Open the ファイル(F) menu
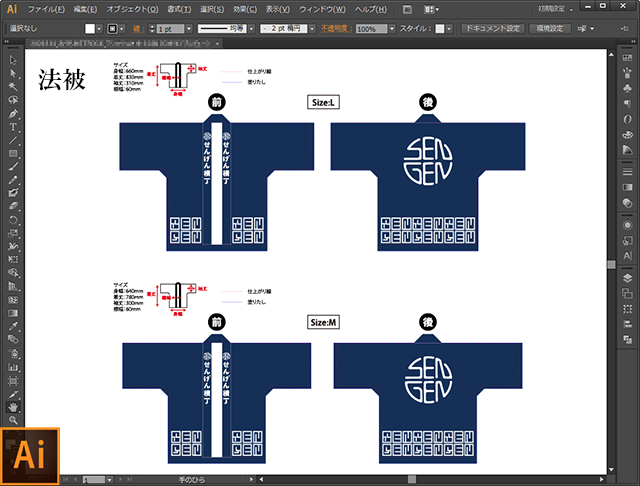This screenshot has height=486, width=640. pyautogui.click(x=46, y=9)
